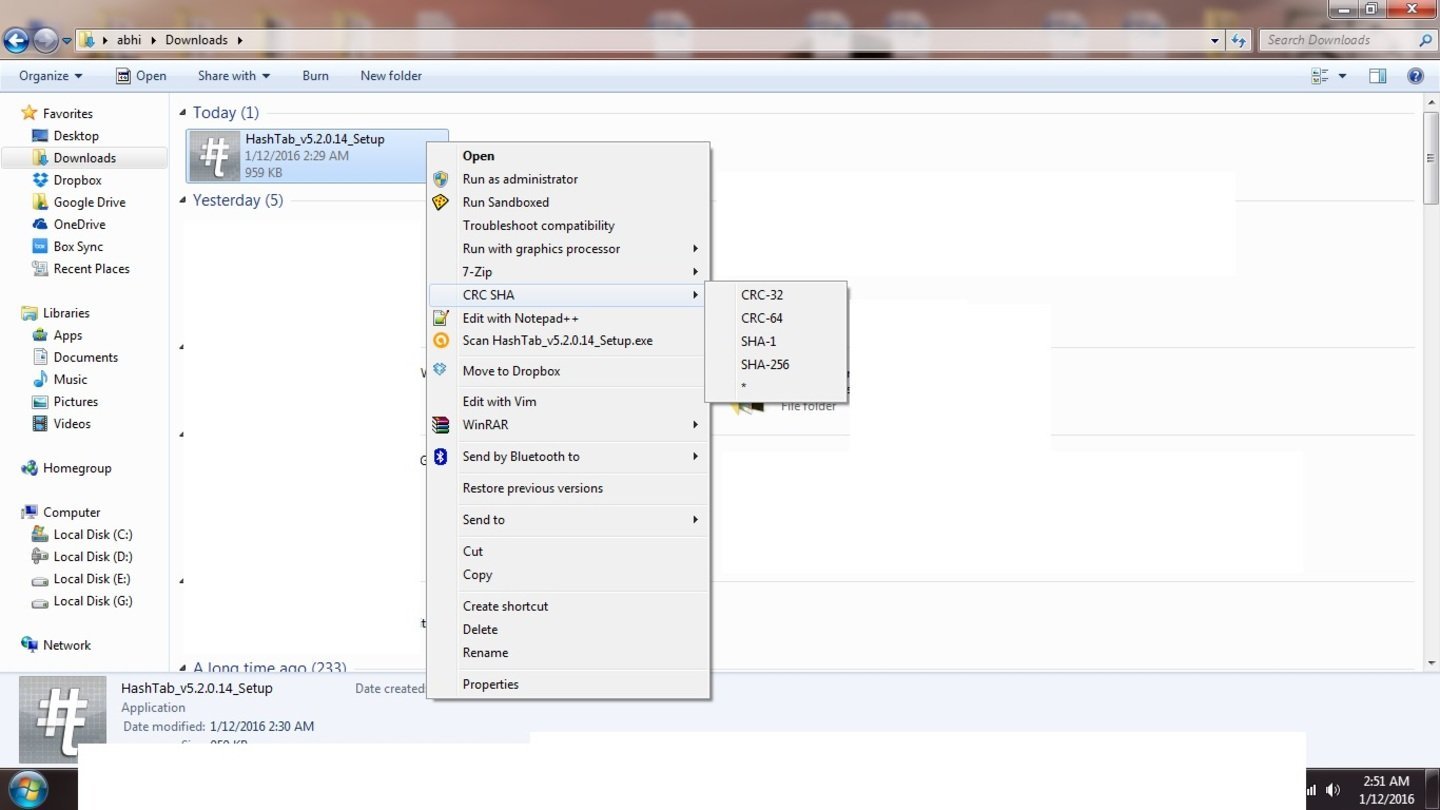Viewport: 1440px width, 810px height.
Task: Open the Share with dropdown
Action: click(233, 76)
